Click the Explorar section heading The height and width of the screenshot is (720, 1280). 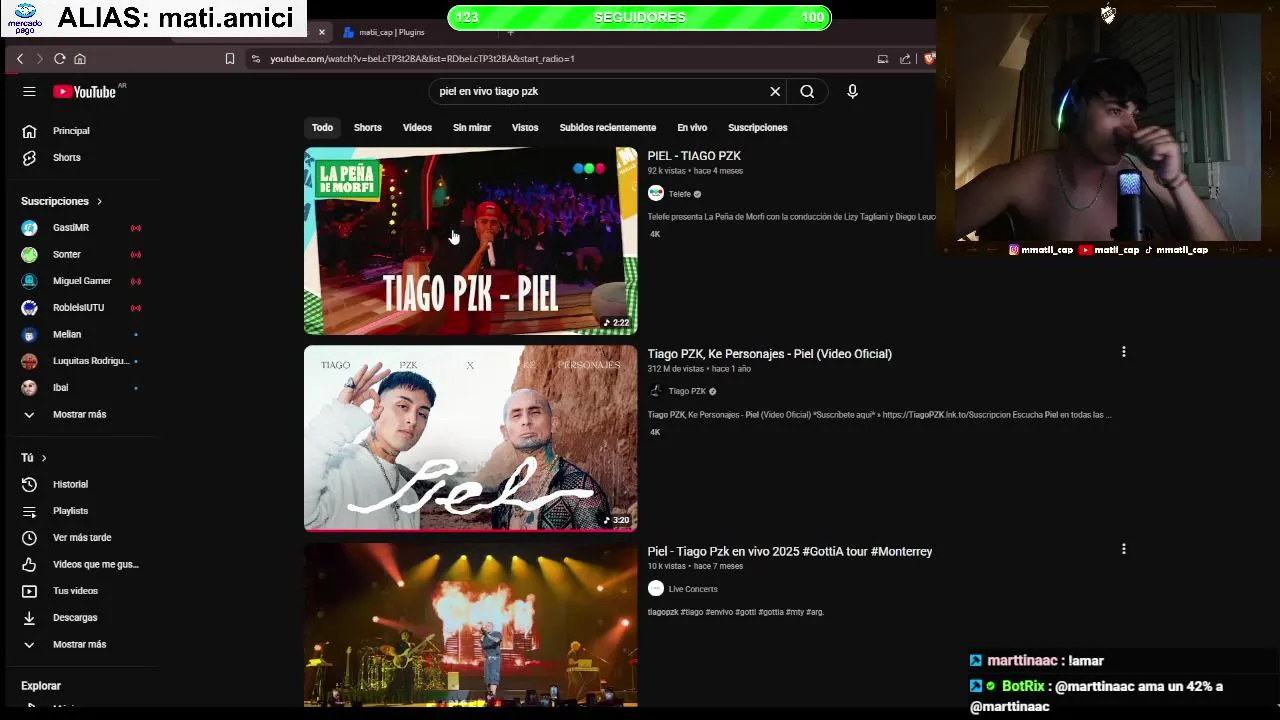(x=41, y=686)
